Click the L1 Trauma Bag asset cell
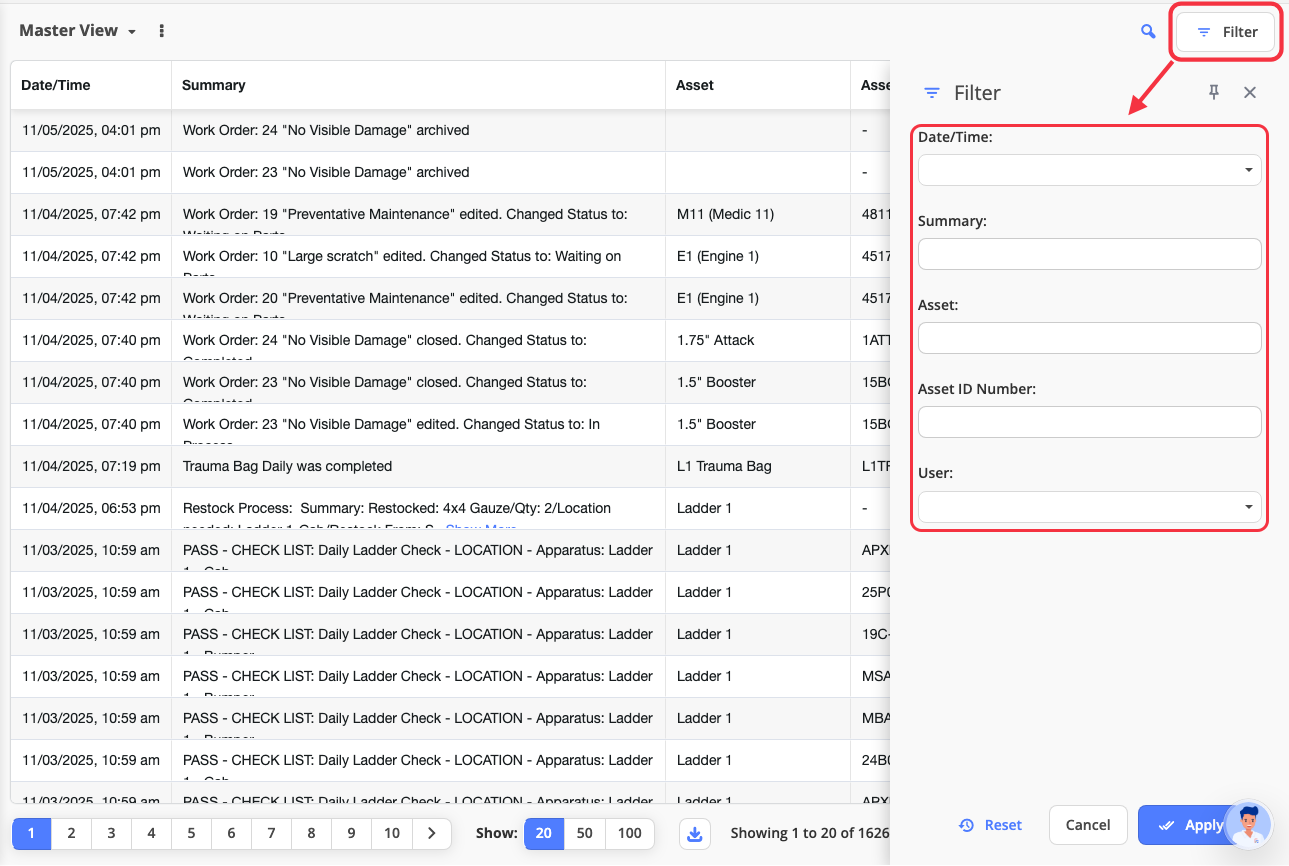The height and width of the screenshot is (866, 1289). coord(758,466)
